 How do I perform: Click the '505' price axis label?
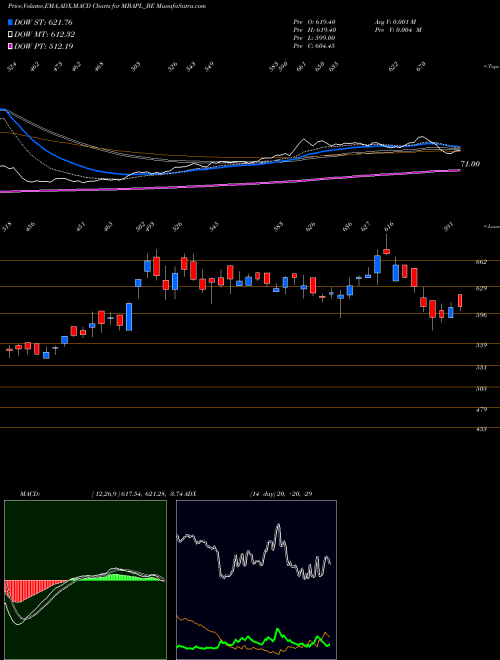coord(481,389)
